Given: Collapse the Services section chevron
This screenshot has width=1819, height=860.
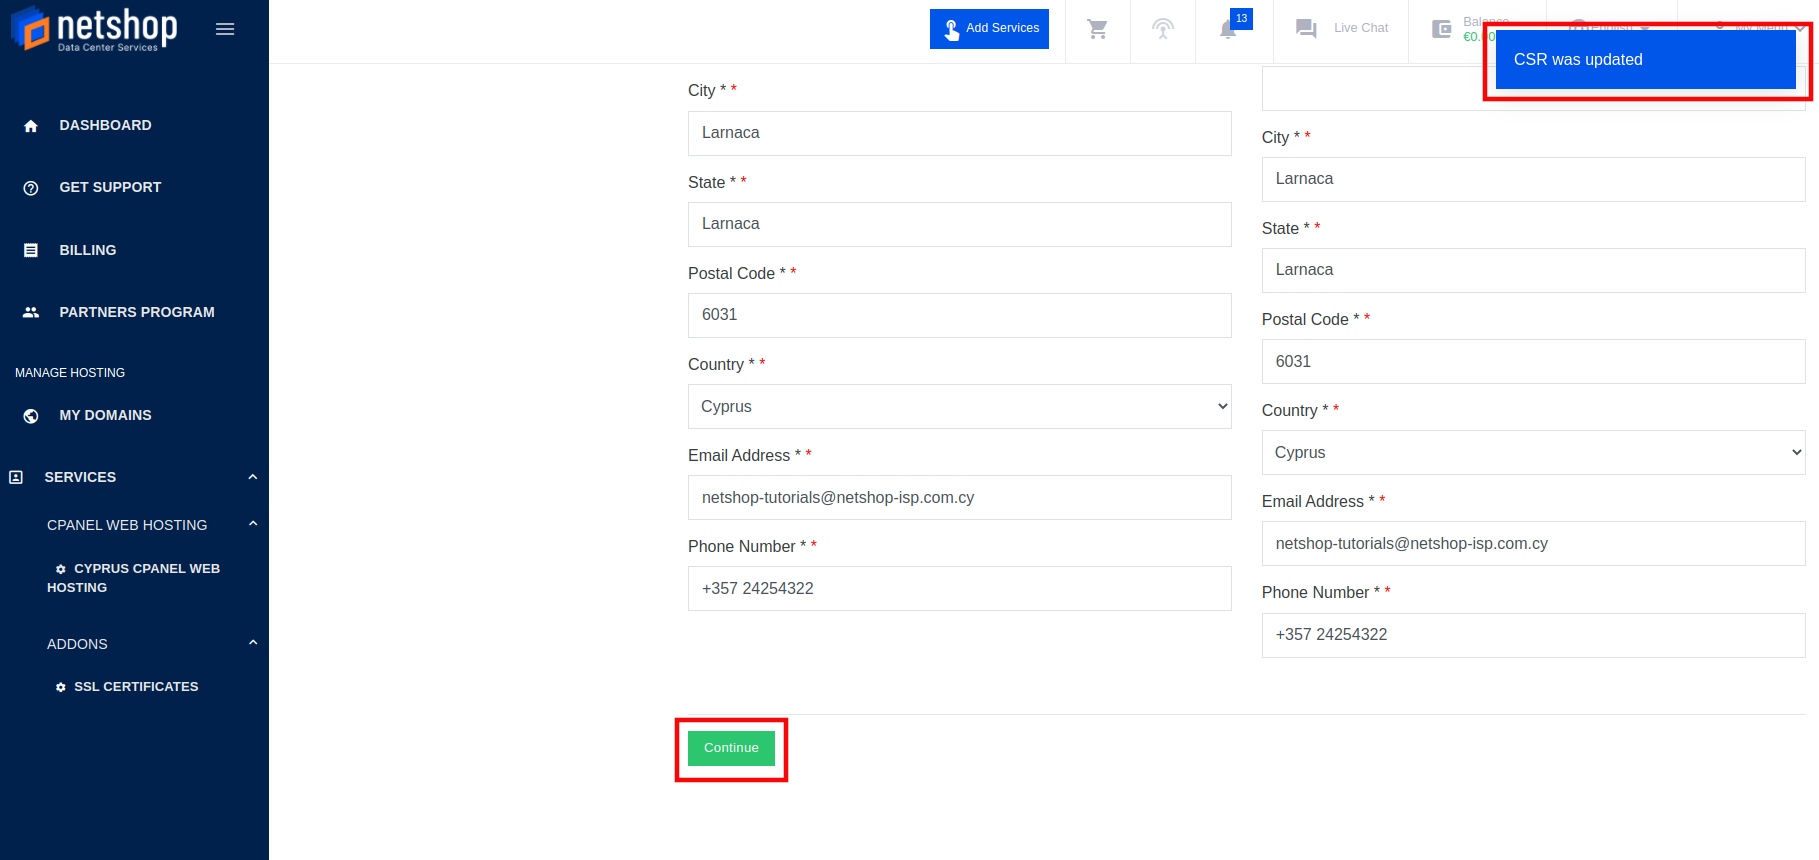Looking at the screenshot, I should tap(253, 477).
